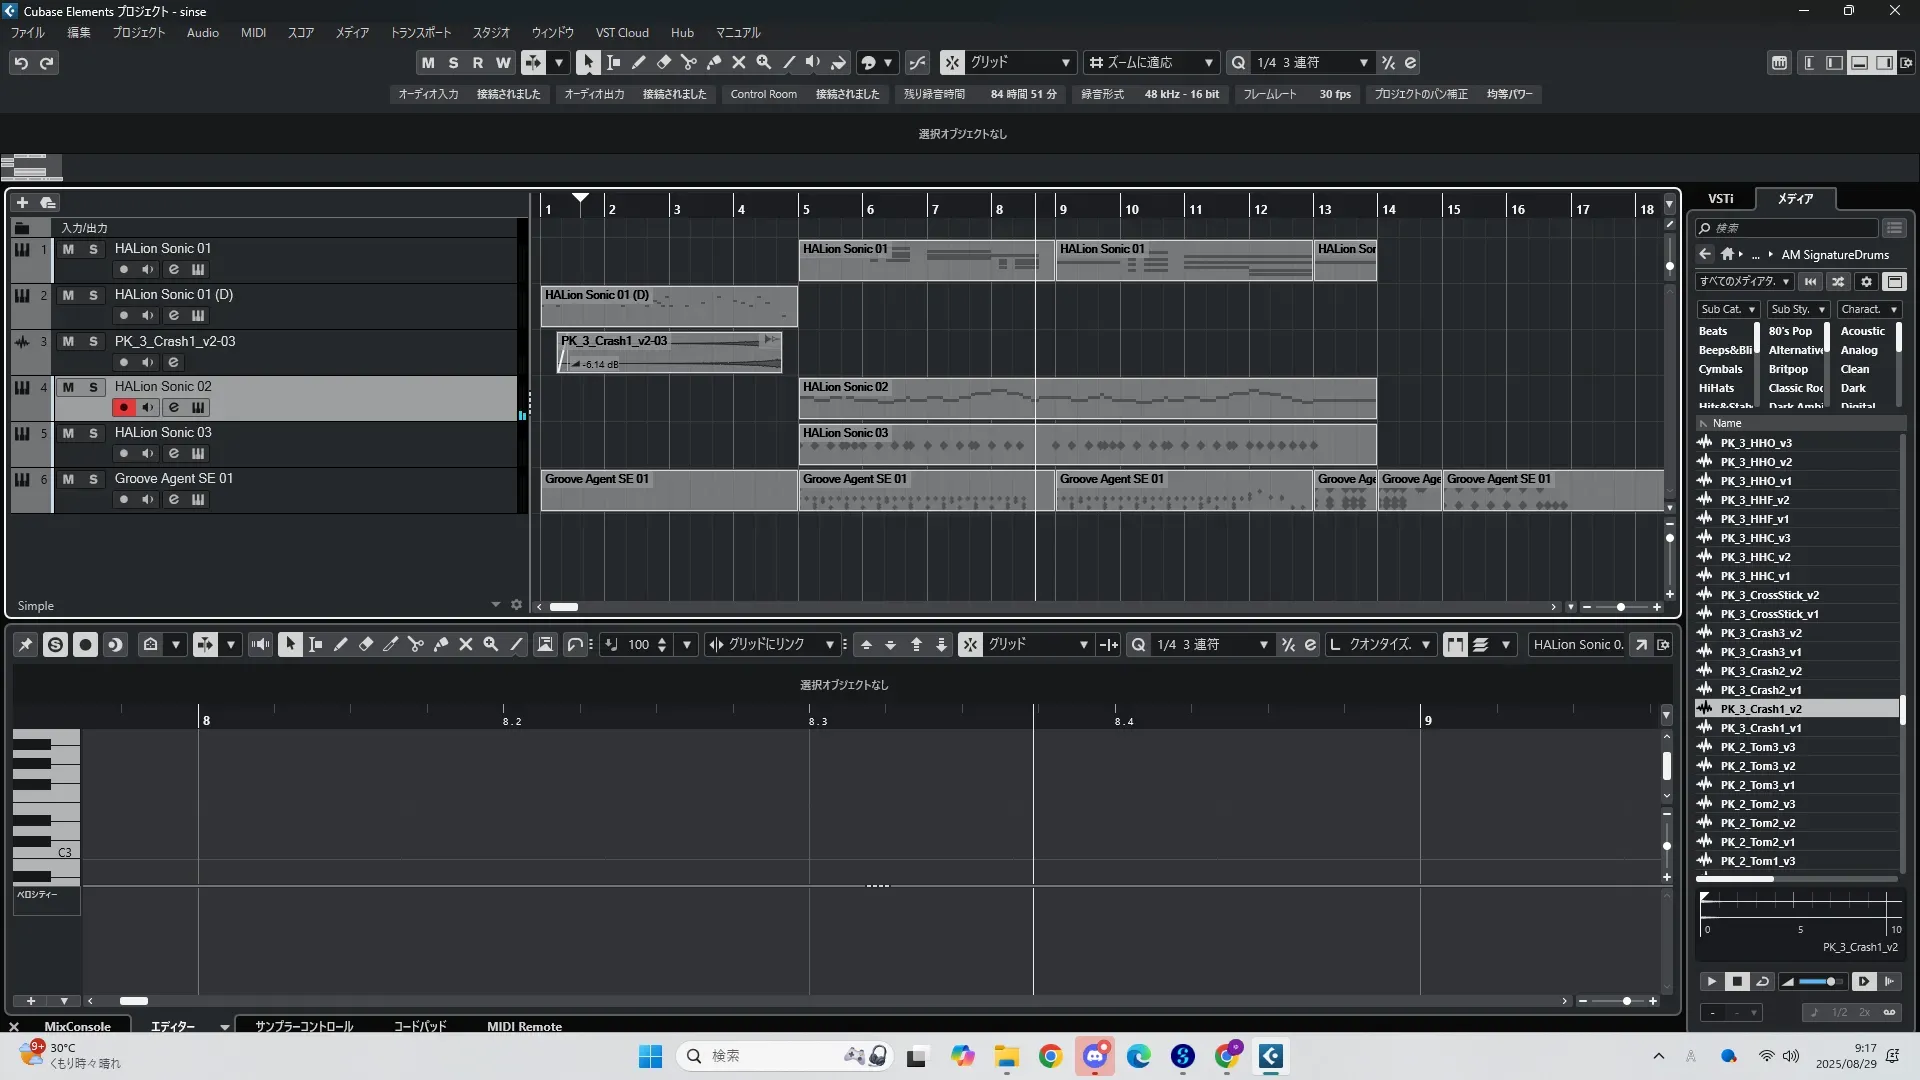Disable record enable on HALion Sonic 02

(x=124, y=408)
